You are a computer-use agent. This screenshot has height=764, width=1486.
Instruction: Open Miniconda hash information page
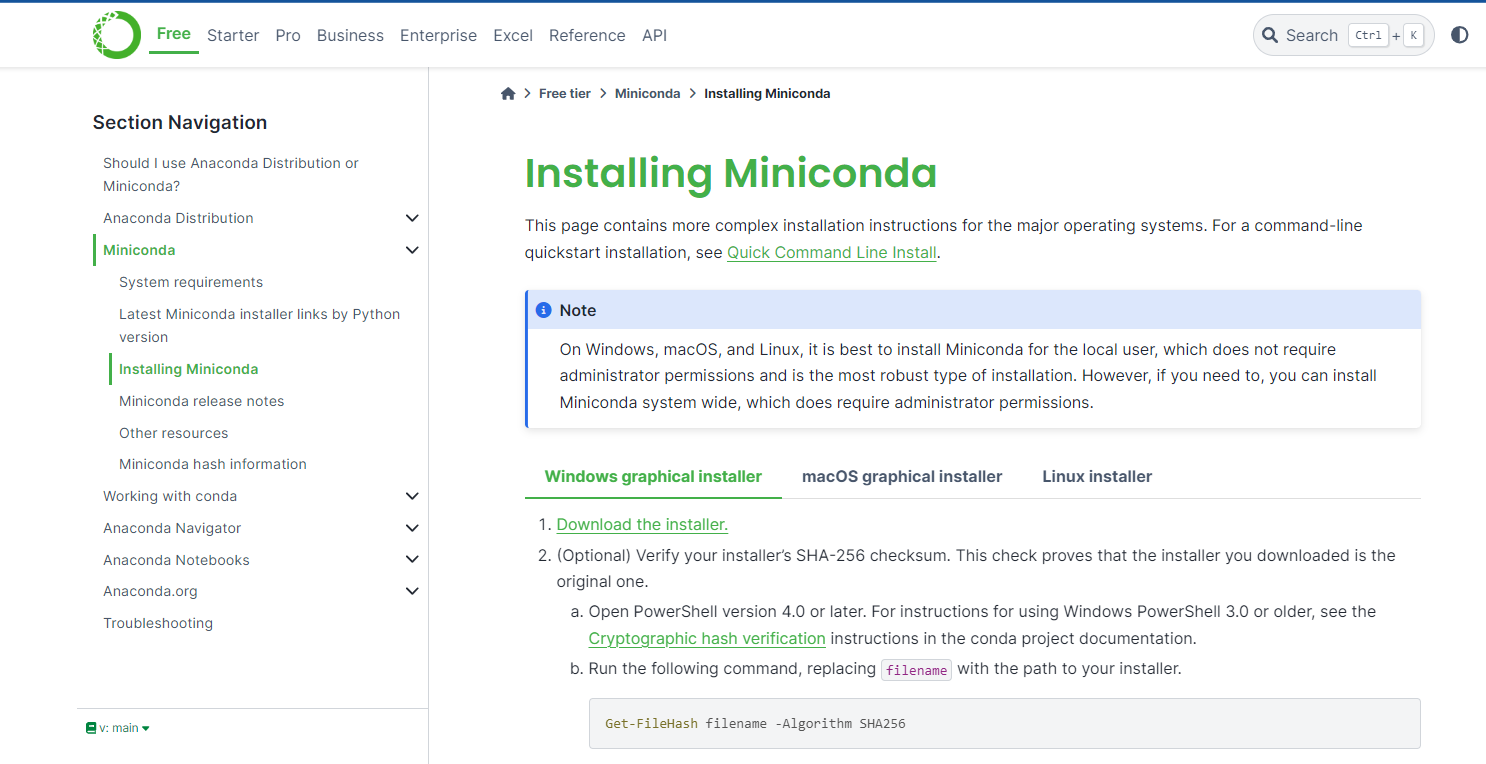pyautogui.click(x=213, y=464)
